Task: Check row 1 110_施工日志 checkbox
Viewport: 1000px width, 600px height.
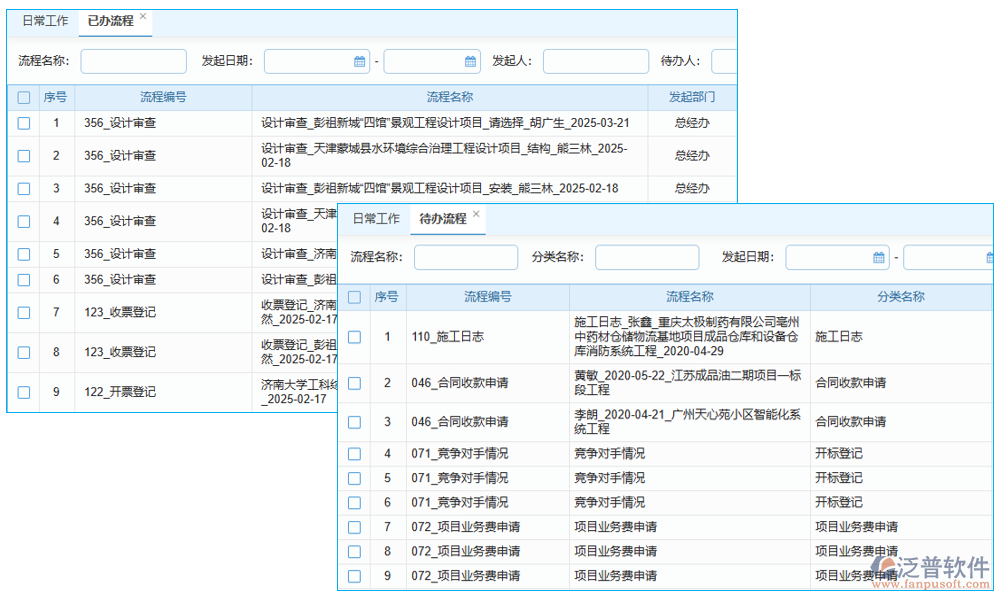Action: coord(354,337)
